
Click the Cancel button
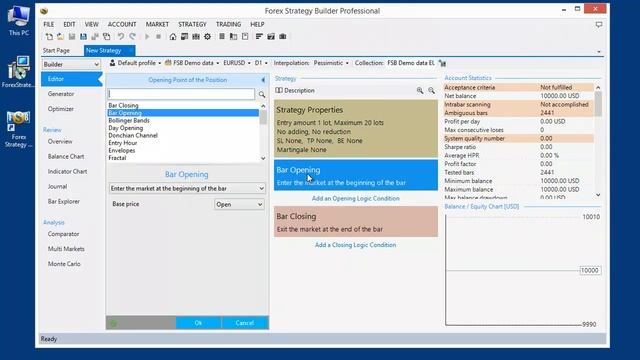(245, 323)
